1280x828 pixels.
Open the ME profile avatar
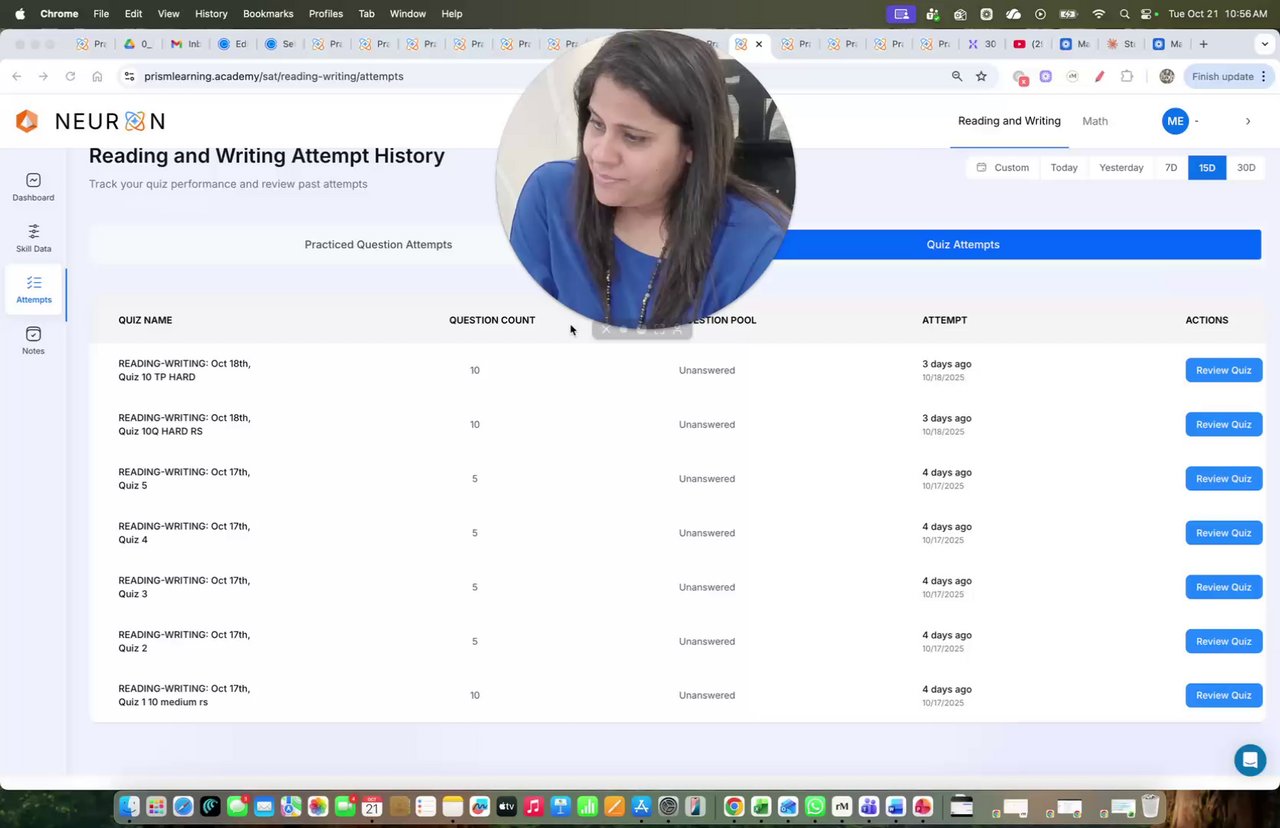point(1175,121)
